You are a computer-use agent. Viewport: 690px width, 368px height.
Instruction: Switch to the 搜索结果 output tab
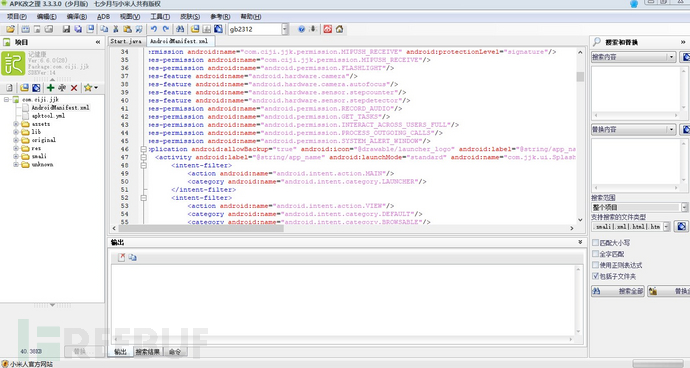click(147, 352)
